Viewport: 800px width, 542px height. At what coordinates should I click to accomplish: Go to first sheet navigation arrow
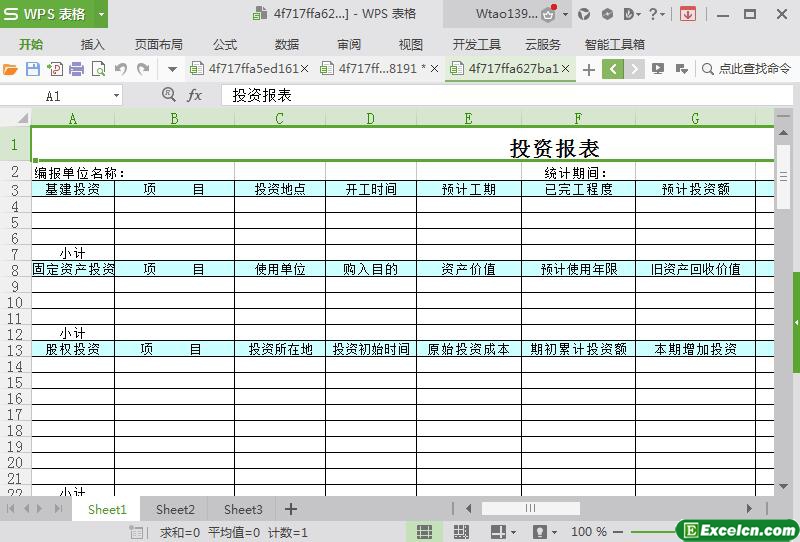point(10,508)
